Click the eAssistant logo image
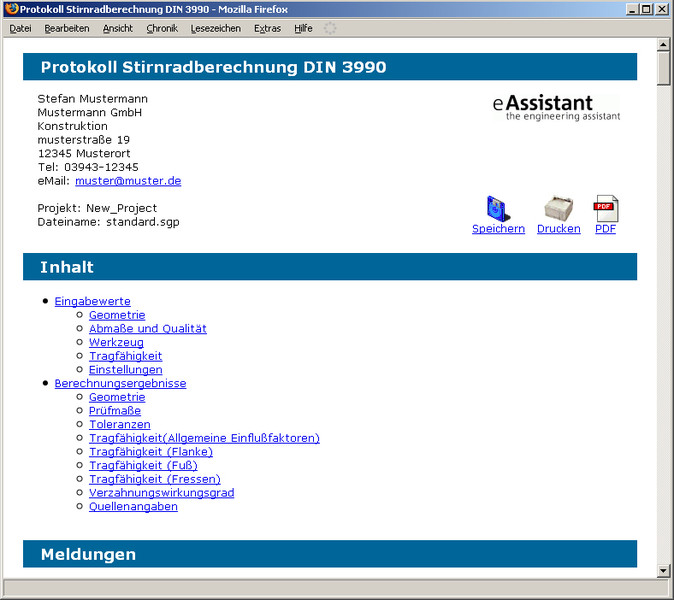This screenshot has width=674, height=600. coord(556,107)
